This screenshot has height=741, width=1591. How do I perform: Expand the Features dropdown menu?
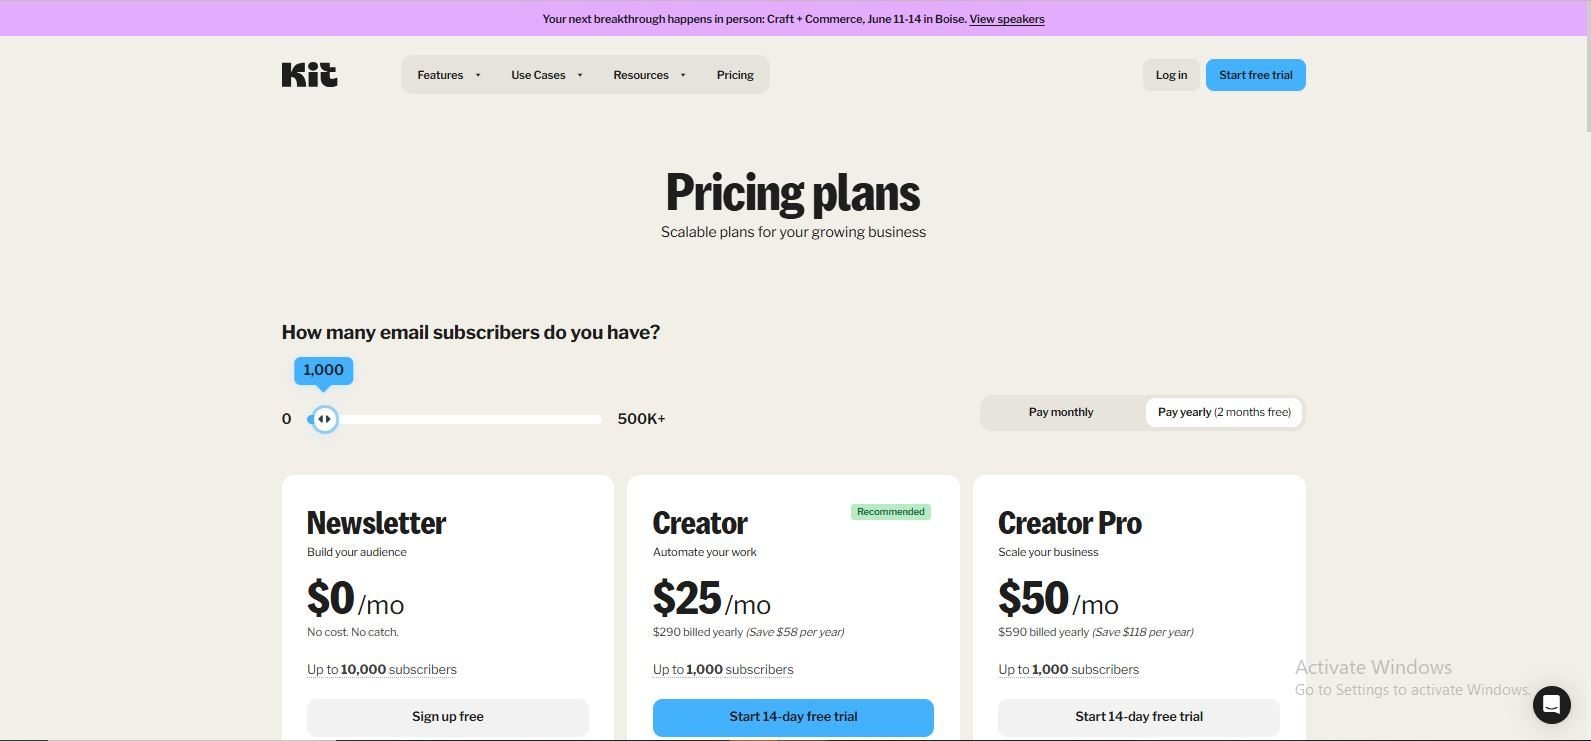[x=449, y=75]
